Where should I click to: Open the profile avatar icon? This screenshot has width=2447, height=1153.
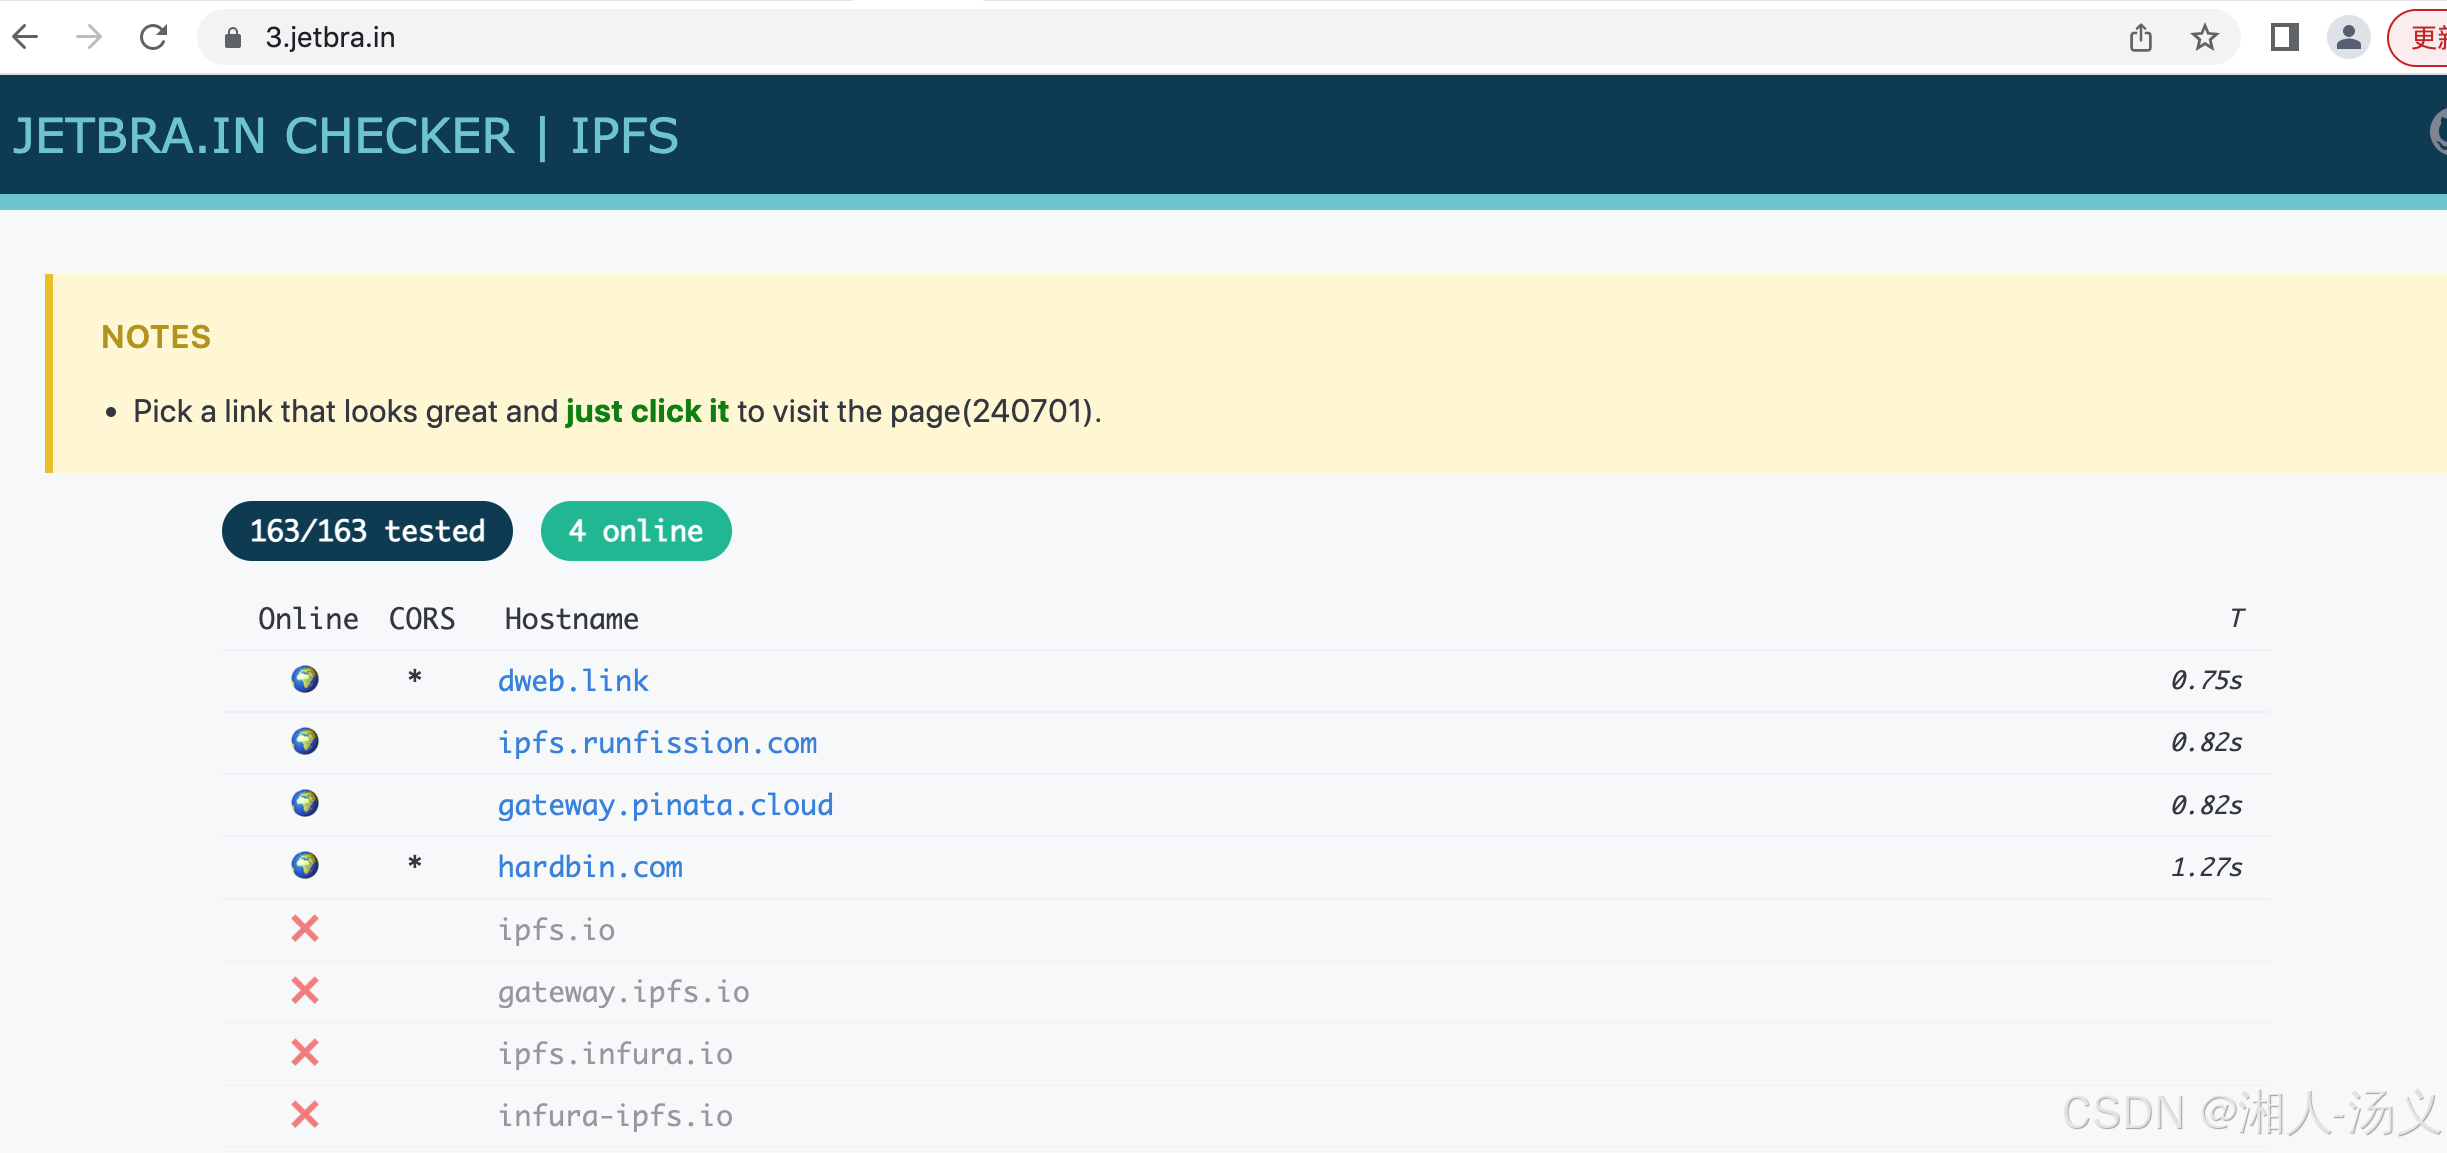(x=2348, y=38)
